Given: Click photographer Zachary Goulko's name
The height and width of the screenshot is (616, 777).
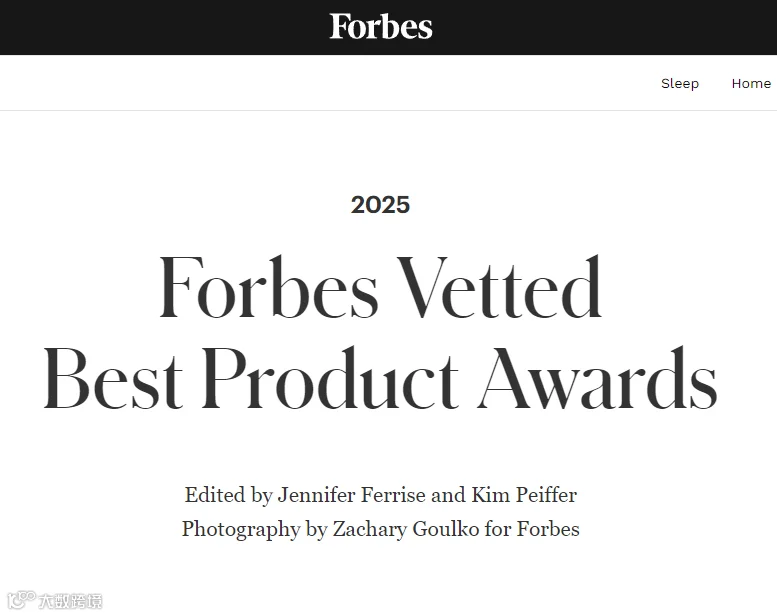Looking at the screenshot, I should coord(406,529).
